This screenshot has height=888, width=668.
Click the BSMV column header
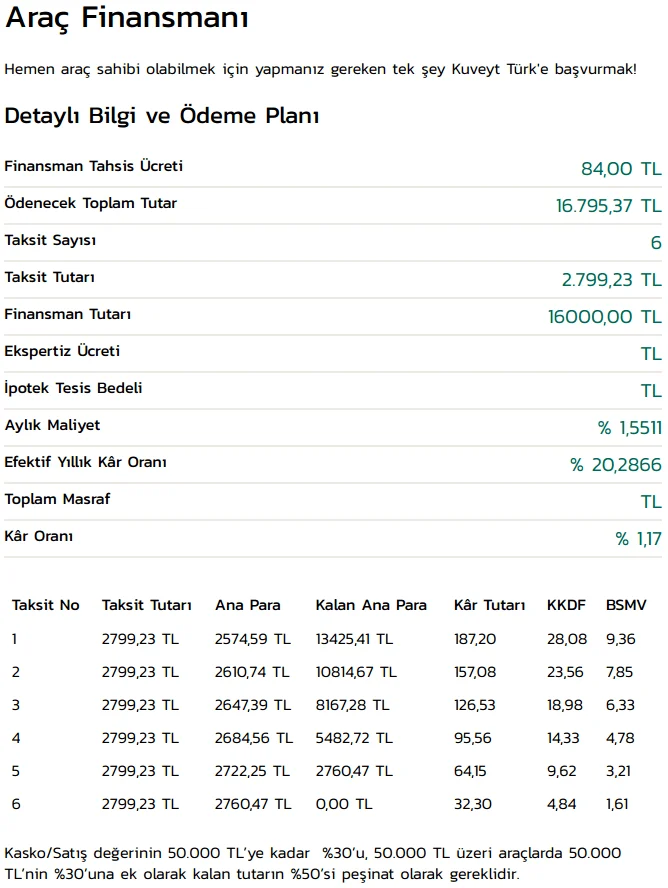(626, 605)
